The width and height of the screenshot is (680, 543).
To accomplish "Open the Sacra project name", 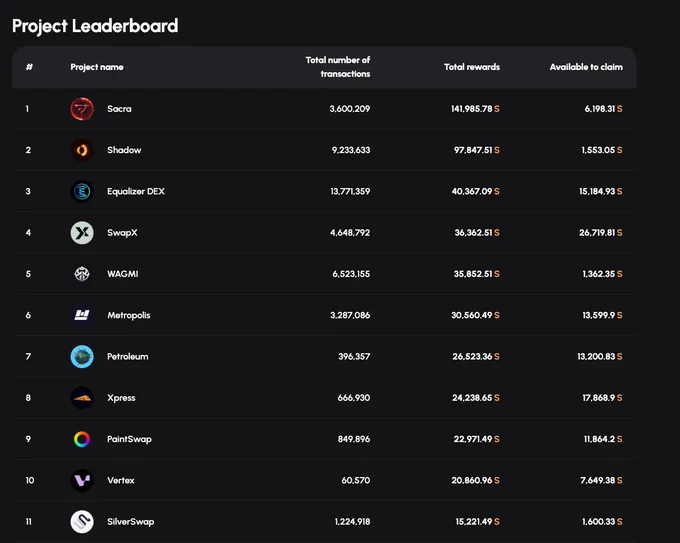I will click(119, 109).
